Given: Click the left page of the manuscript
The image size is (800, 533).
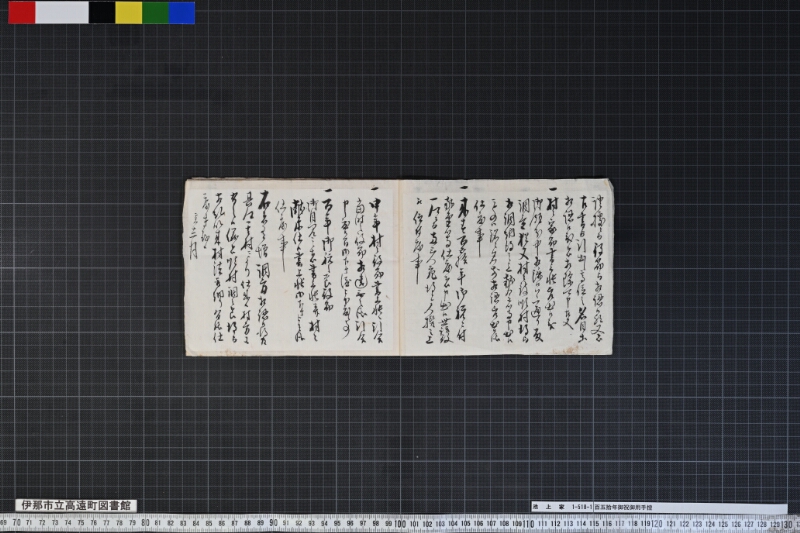Looking at the screenshot, I should pos(292,266).
